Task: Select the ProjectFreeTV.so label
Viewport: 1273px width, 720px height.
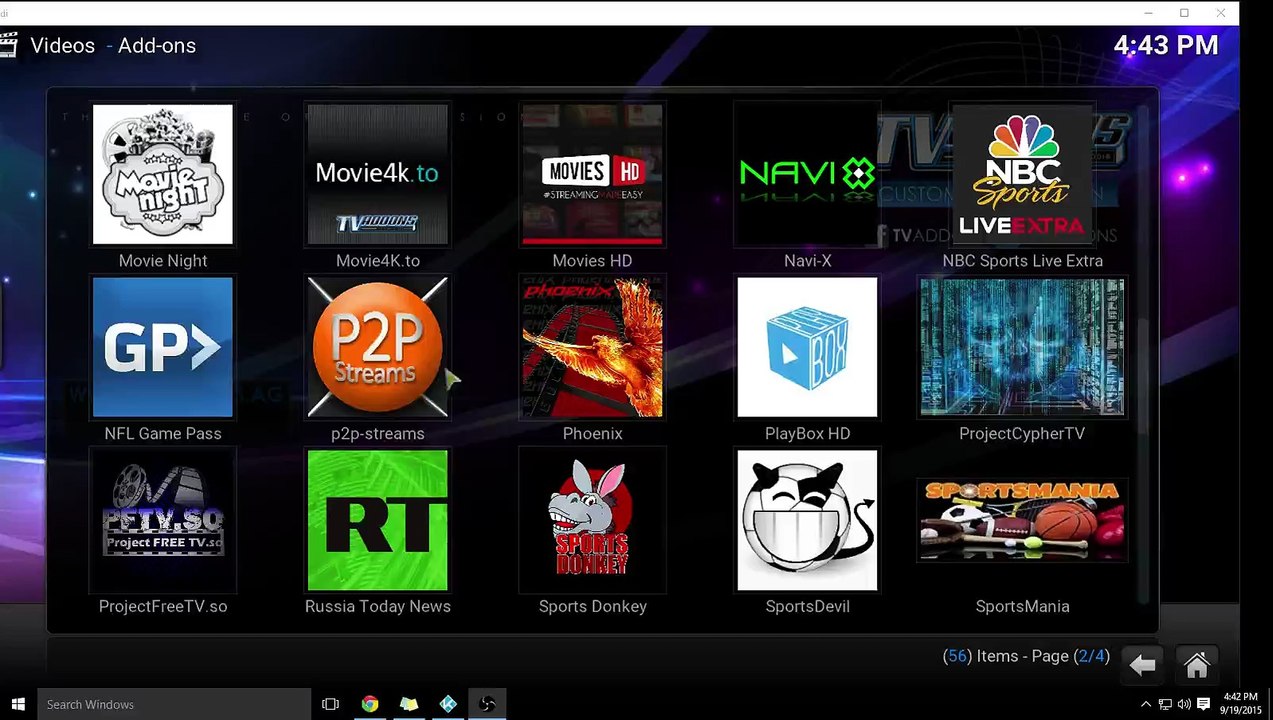Action: [x=163, y=606]
